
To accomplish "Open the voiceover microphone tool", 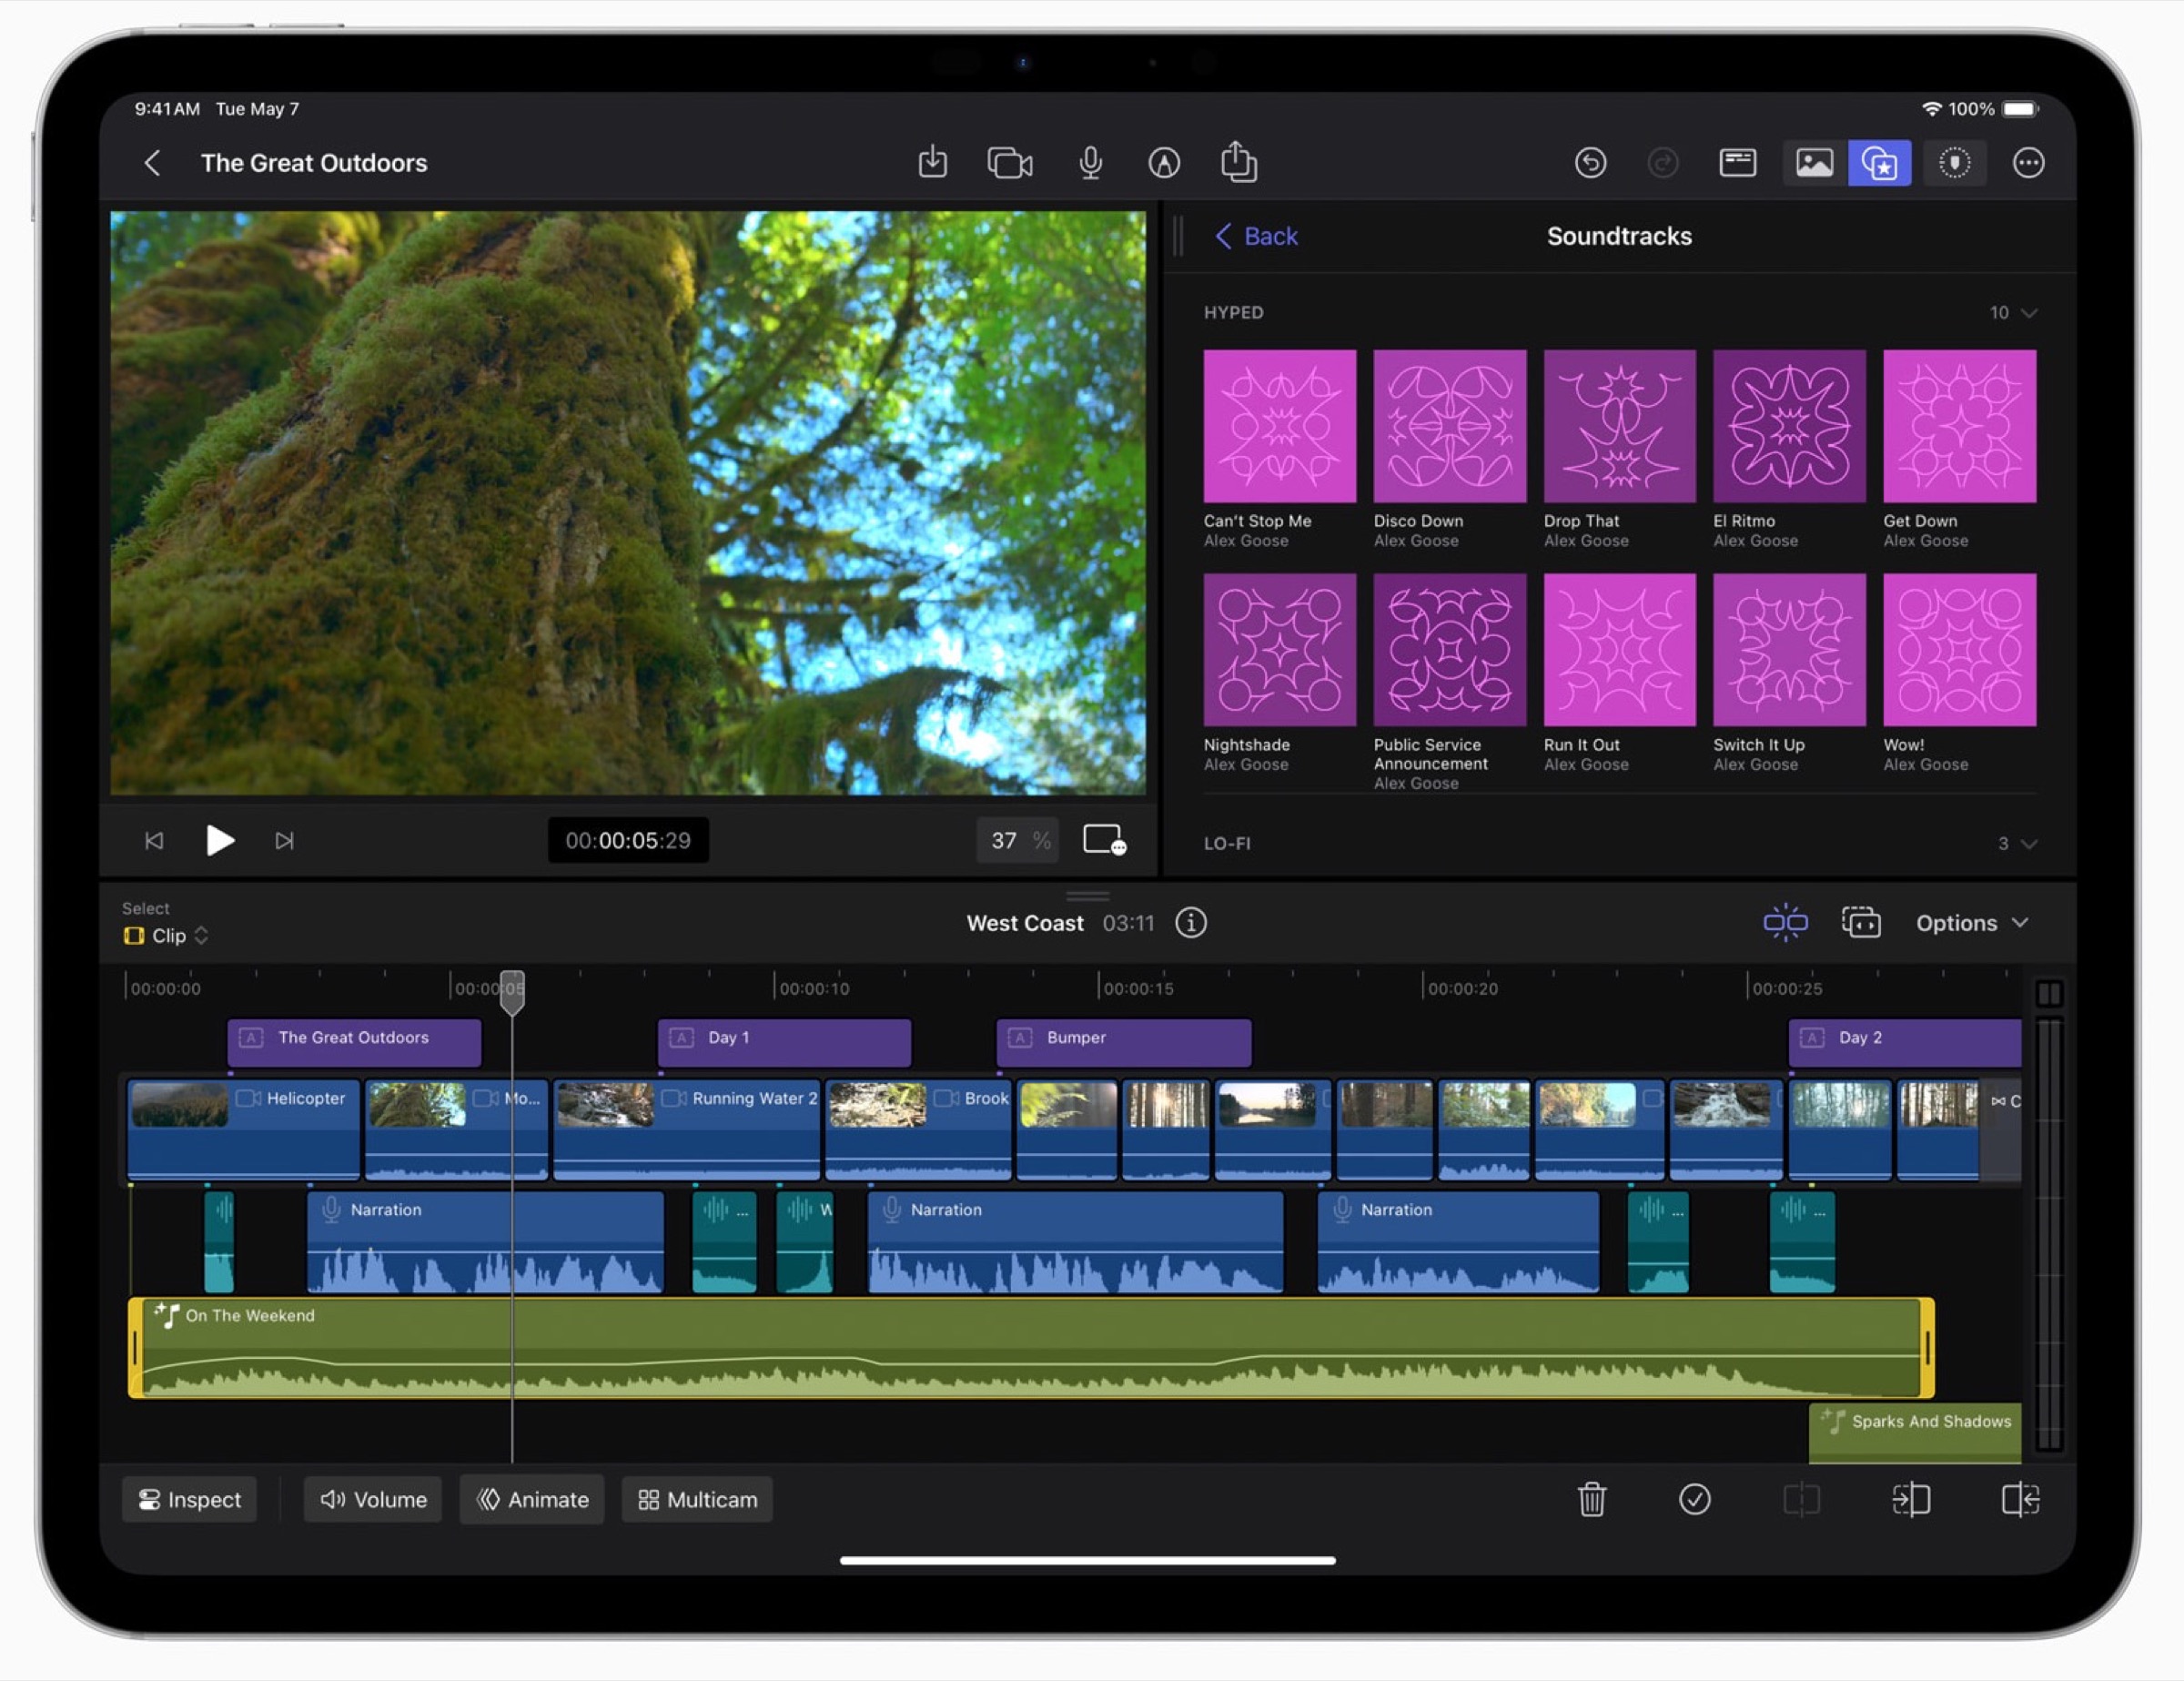I will point(1090,163).
